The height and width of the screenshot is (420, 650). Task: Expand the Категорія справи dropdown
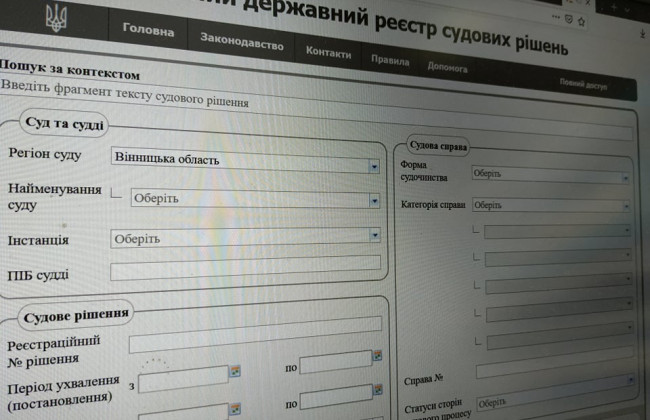click(551, 205)
